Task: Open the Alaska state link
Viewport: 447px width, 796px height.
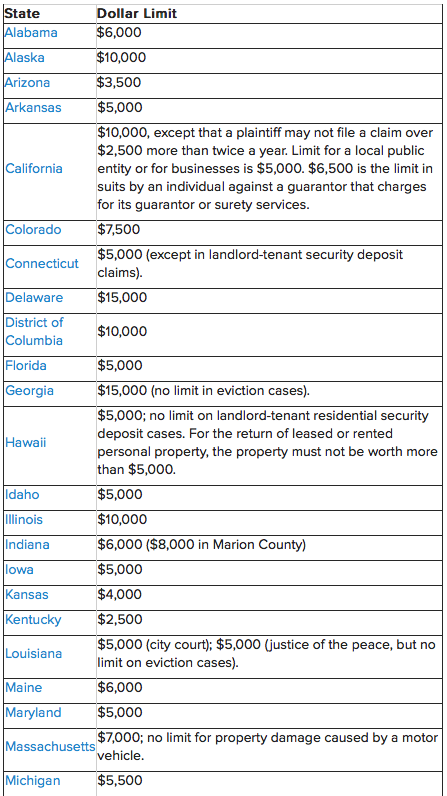Action: click(x=24, y=58)
